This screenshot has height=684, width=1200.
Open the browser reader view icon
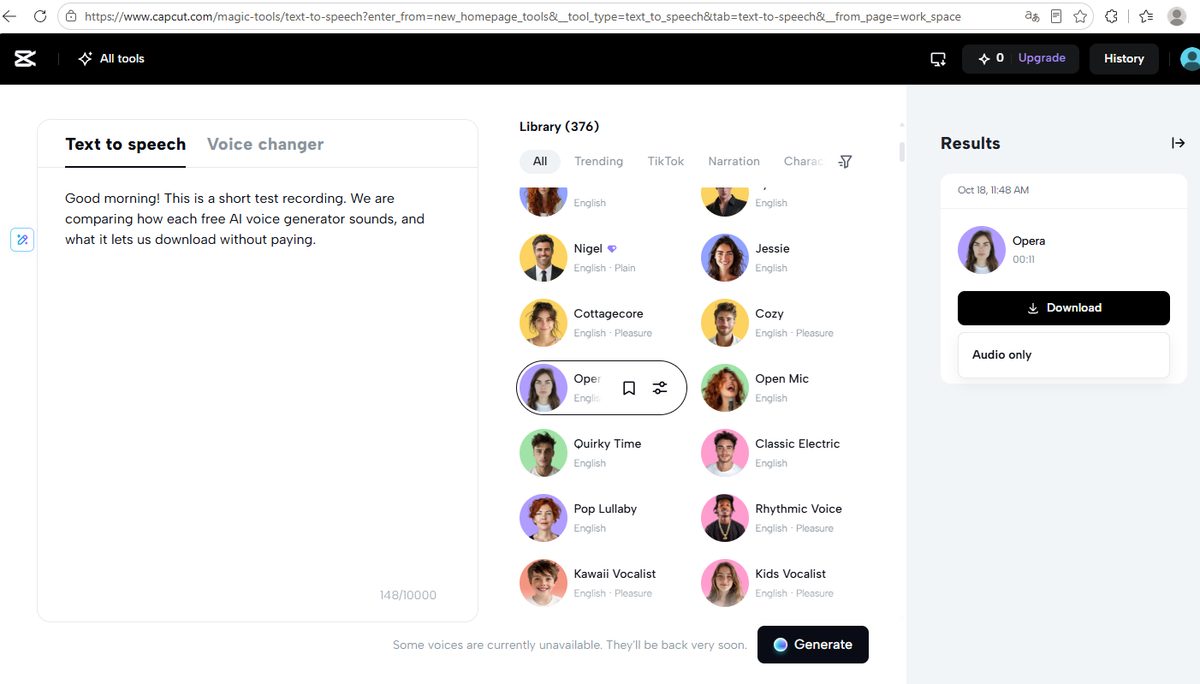click(1056, 16)
